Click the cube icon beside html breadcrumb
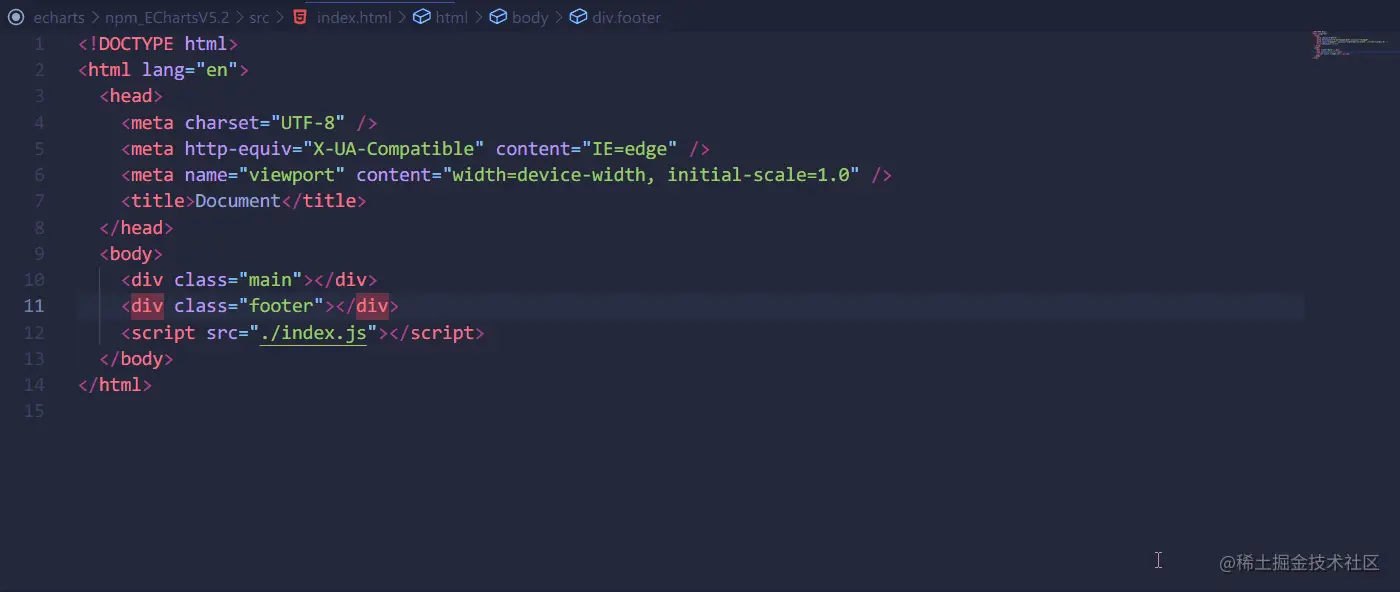The height and width of the screenshot is (592, 1400). pyautogui.click(x=422, y=17)
